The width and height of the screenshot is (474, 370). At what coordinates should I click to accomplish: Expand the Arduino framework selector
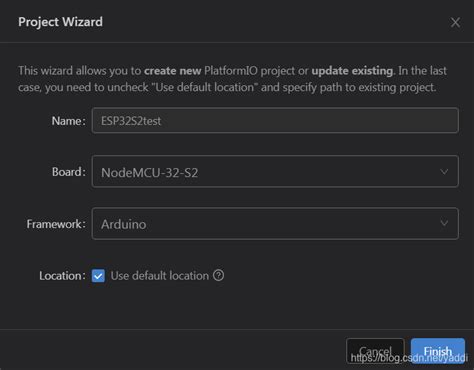click(275, 223)
